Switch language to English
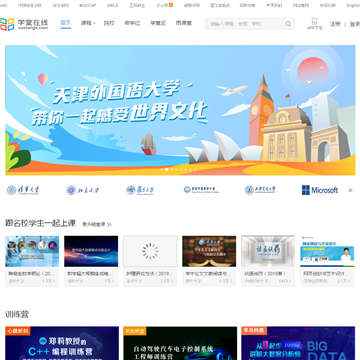Viewport: 360px width, 360px height. [353, 5]
